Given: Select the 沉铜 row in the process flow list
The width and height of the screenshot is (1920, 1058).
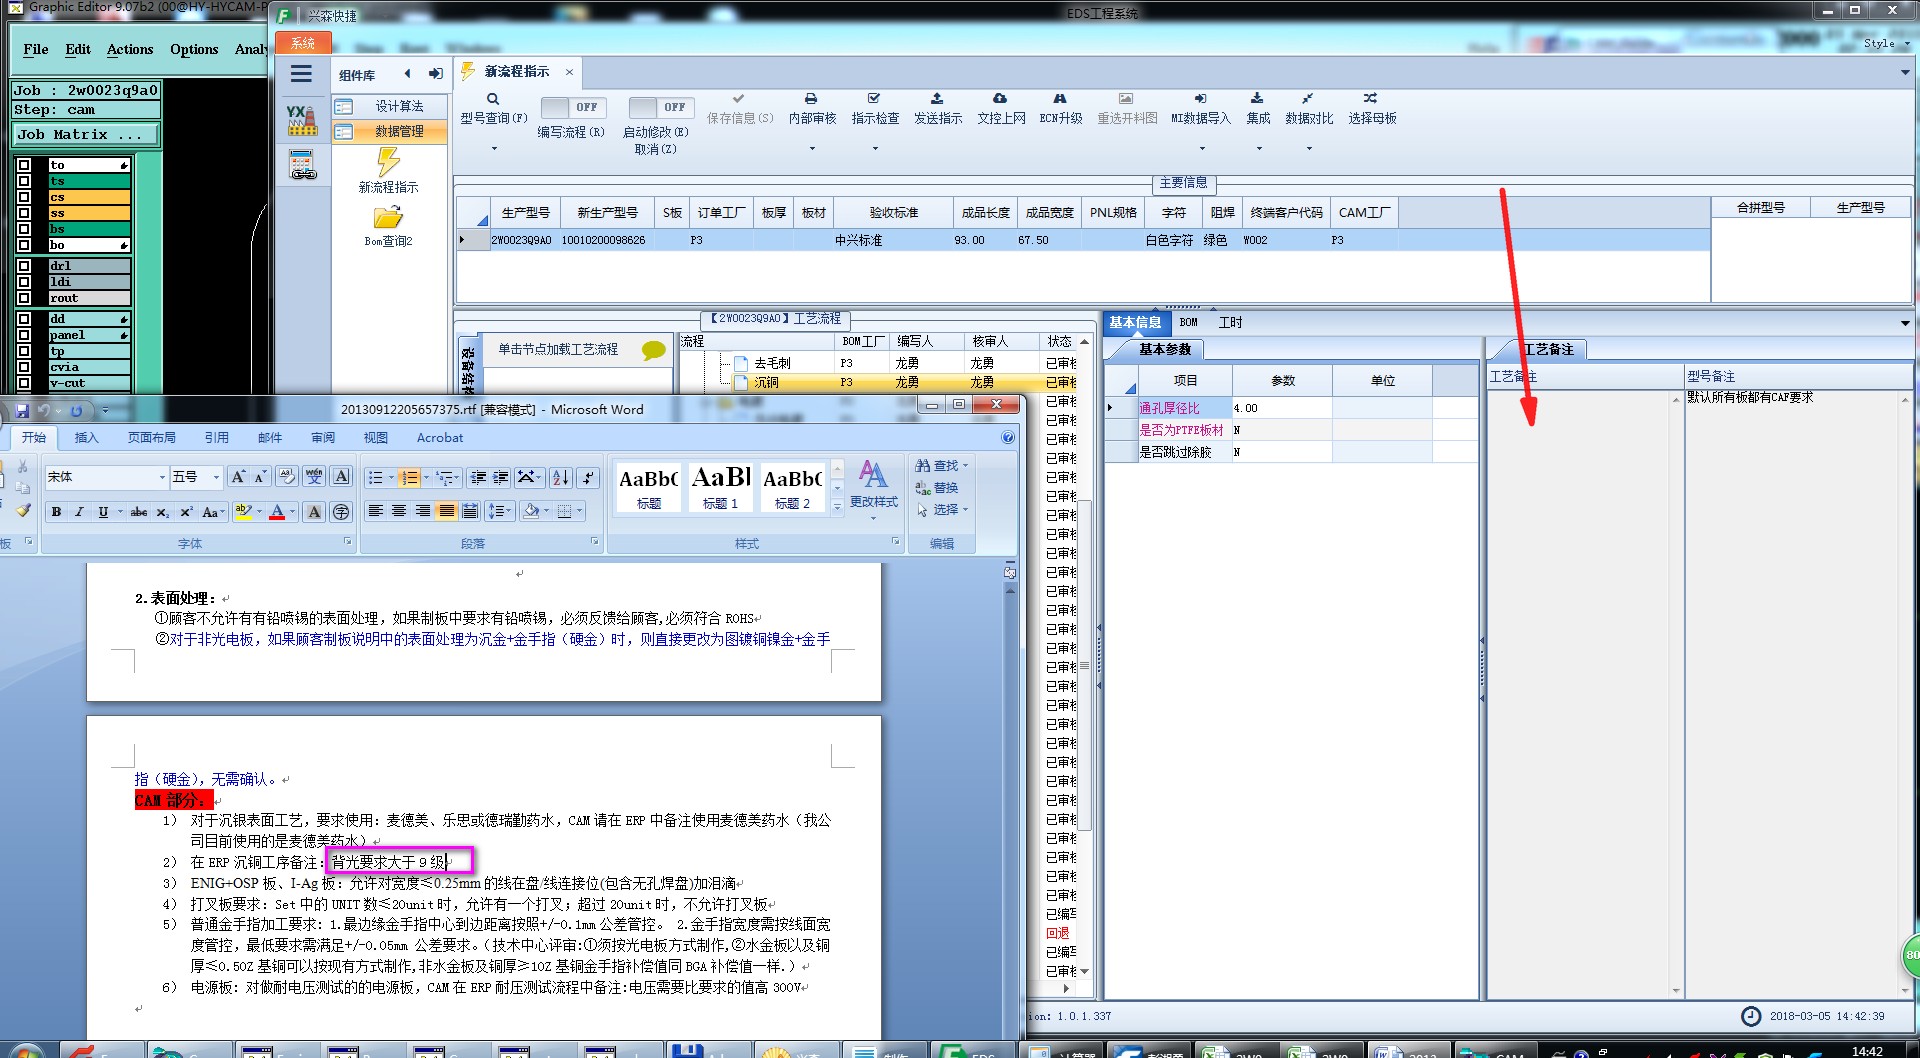Looking at the screenshot, I should (x=880, y=382).
